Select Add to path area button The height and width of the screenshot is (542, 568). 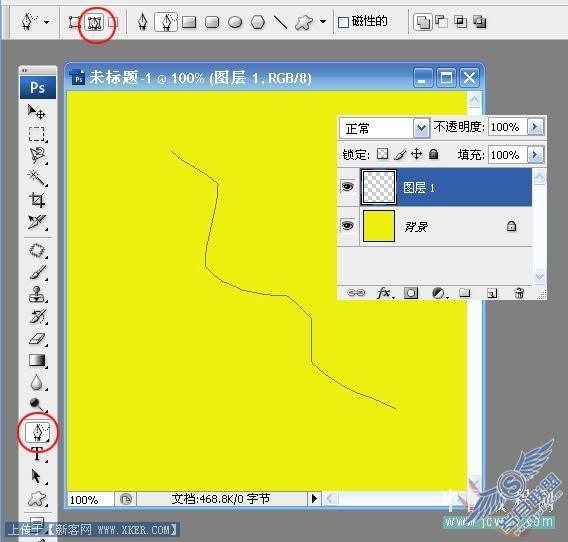[x=422, y=22]
